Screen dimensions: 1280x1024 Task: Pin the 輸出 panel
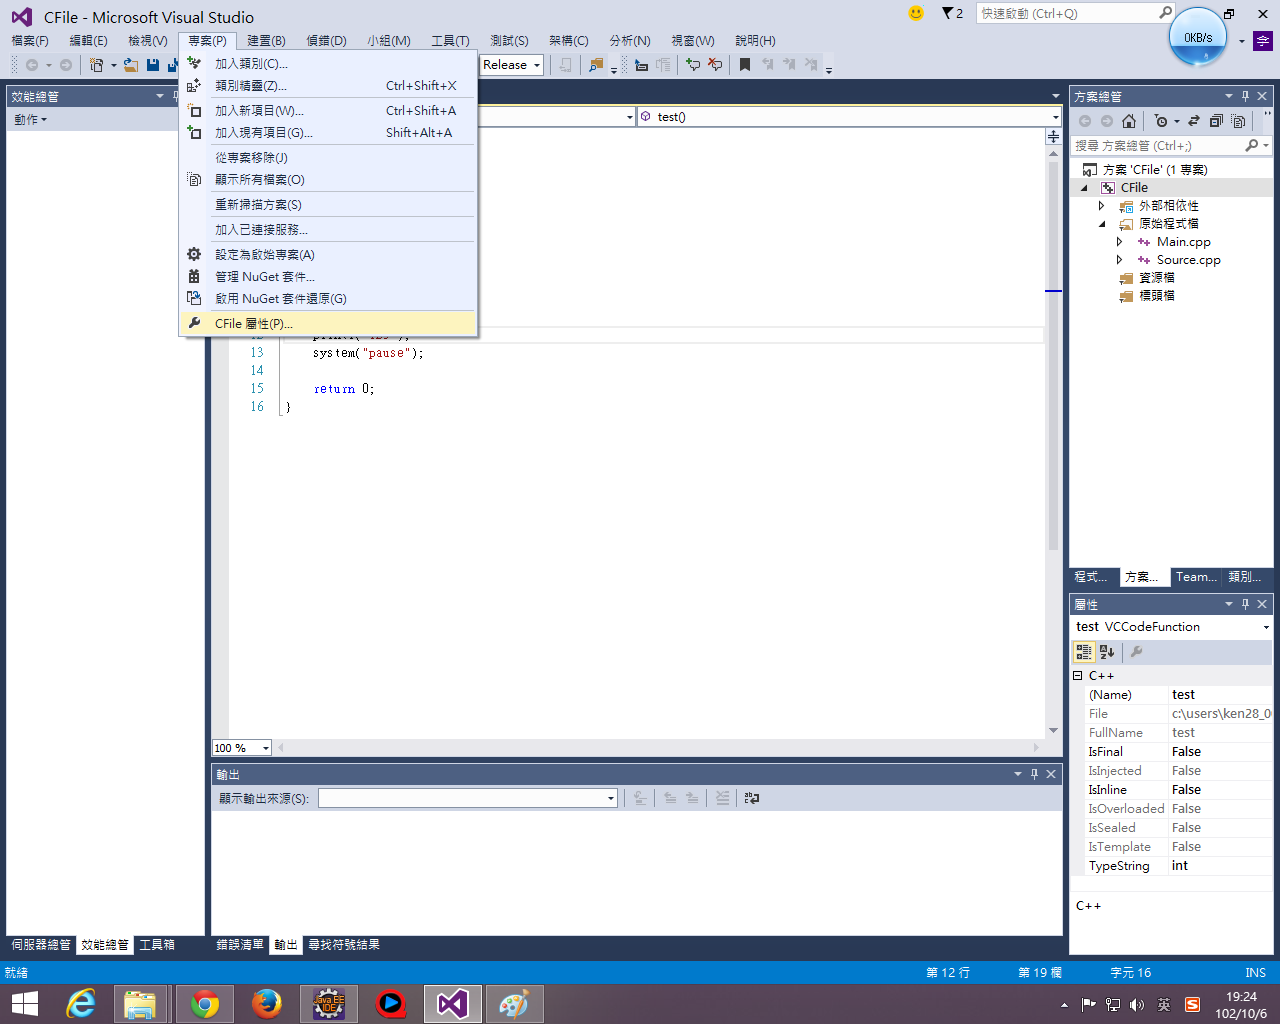(x=1034, y=774)
